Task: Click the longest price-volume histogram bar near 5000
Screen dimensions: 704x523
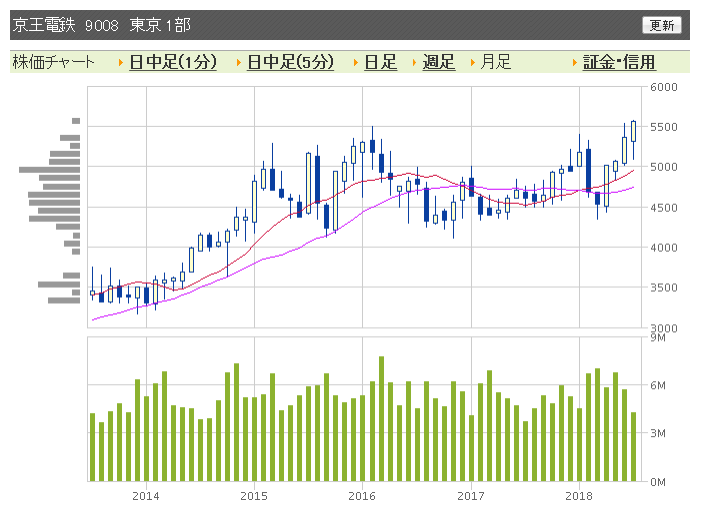Action: tap(49, 170)
